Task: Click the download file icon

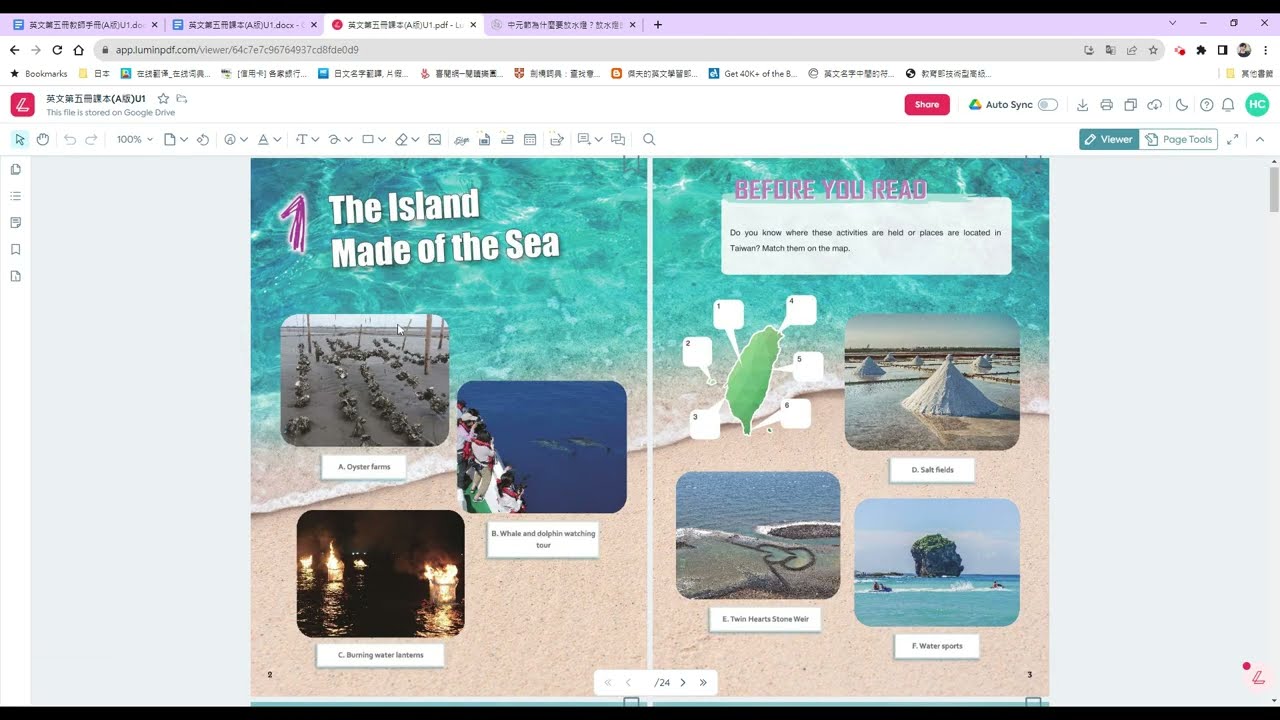Action: (1082, 105)
